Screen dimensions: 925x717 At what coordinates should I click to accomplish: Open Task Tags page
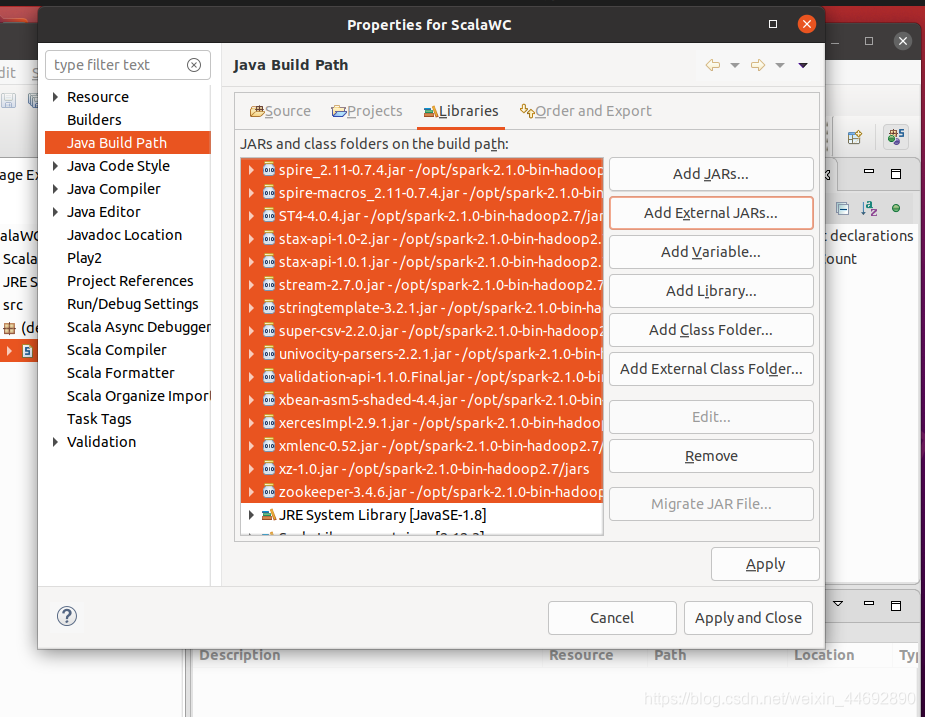(99, 419)
